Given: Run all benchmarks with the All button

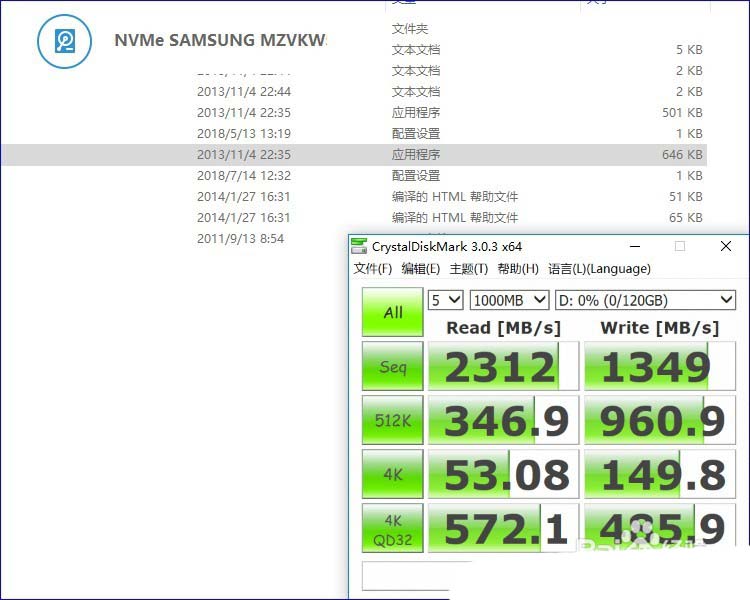Looking at the screenshot, I should (393, 312).
